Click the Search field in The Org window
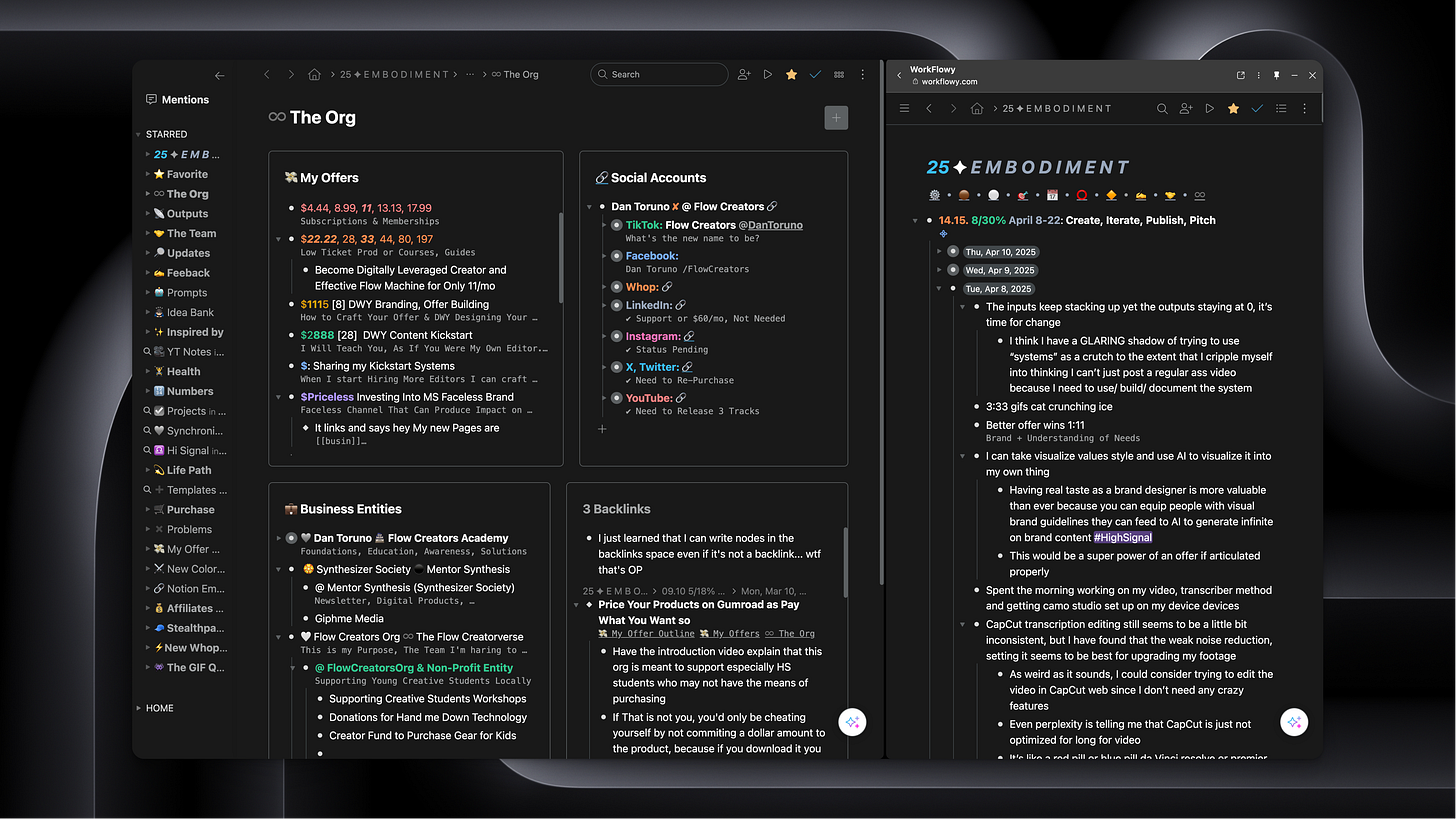 [x=660, y=74]
